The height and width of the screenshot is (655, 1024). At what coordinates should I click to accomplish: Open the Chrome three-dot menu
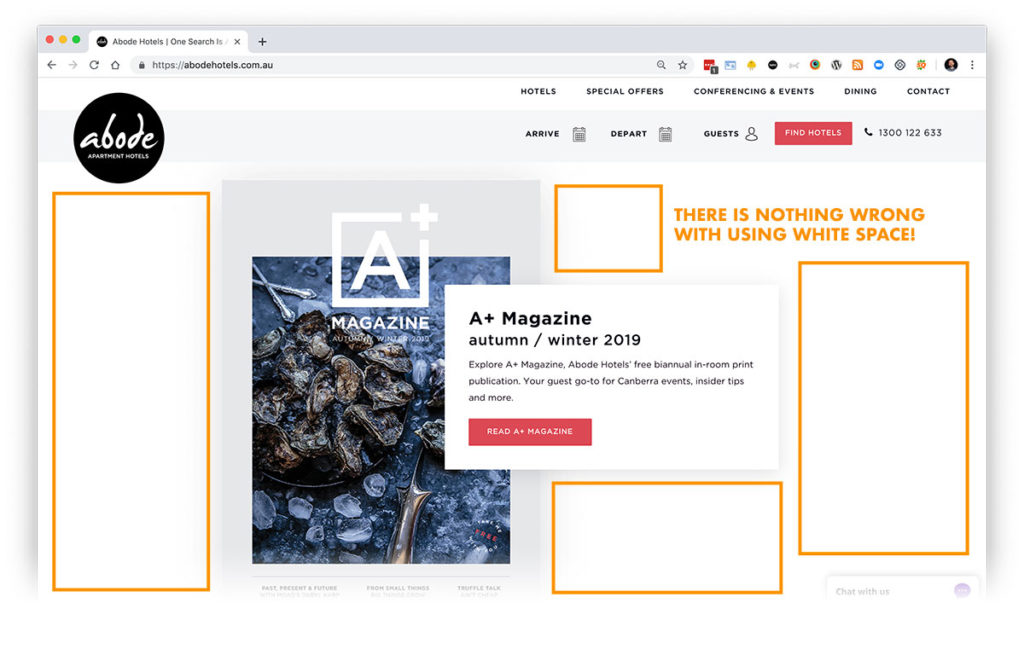coord(972,65)
